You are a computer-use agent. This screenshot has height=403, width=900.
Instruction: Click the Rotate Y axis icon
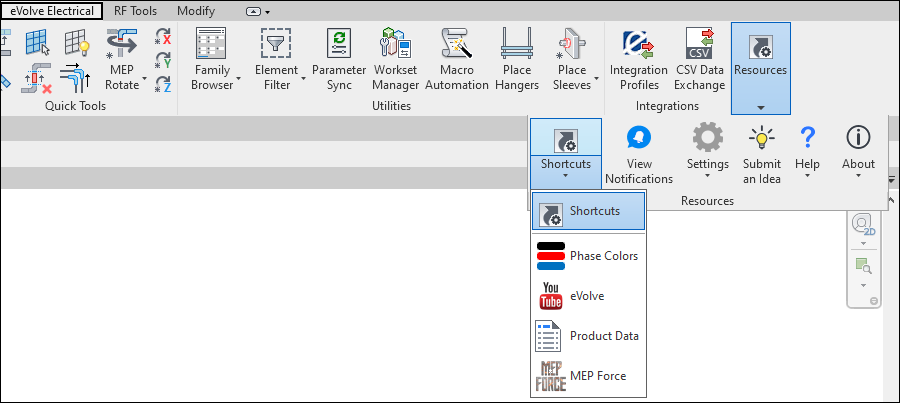pyautogui.click(x=164, y=60)
